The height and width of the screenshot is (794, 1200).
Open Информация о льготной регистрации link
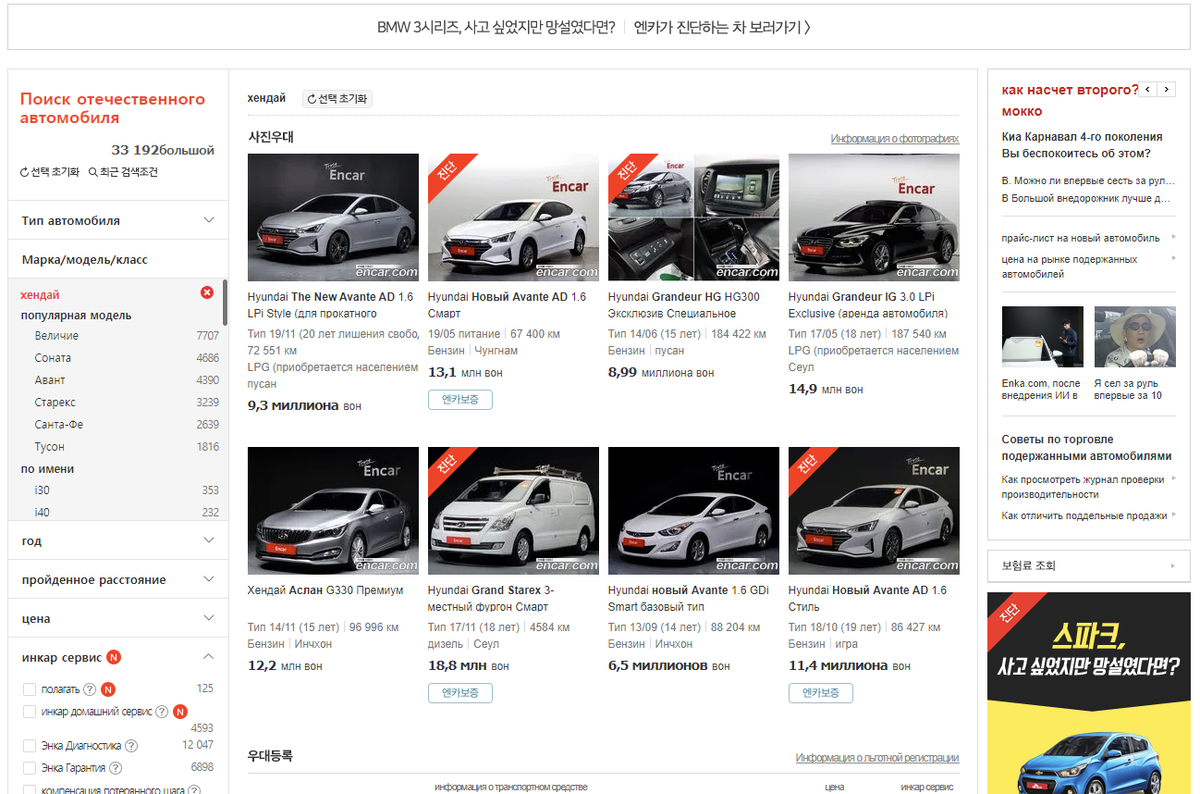click(x=877, y=758)
